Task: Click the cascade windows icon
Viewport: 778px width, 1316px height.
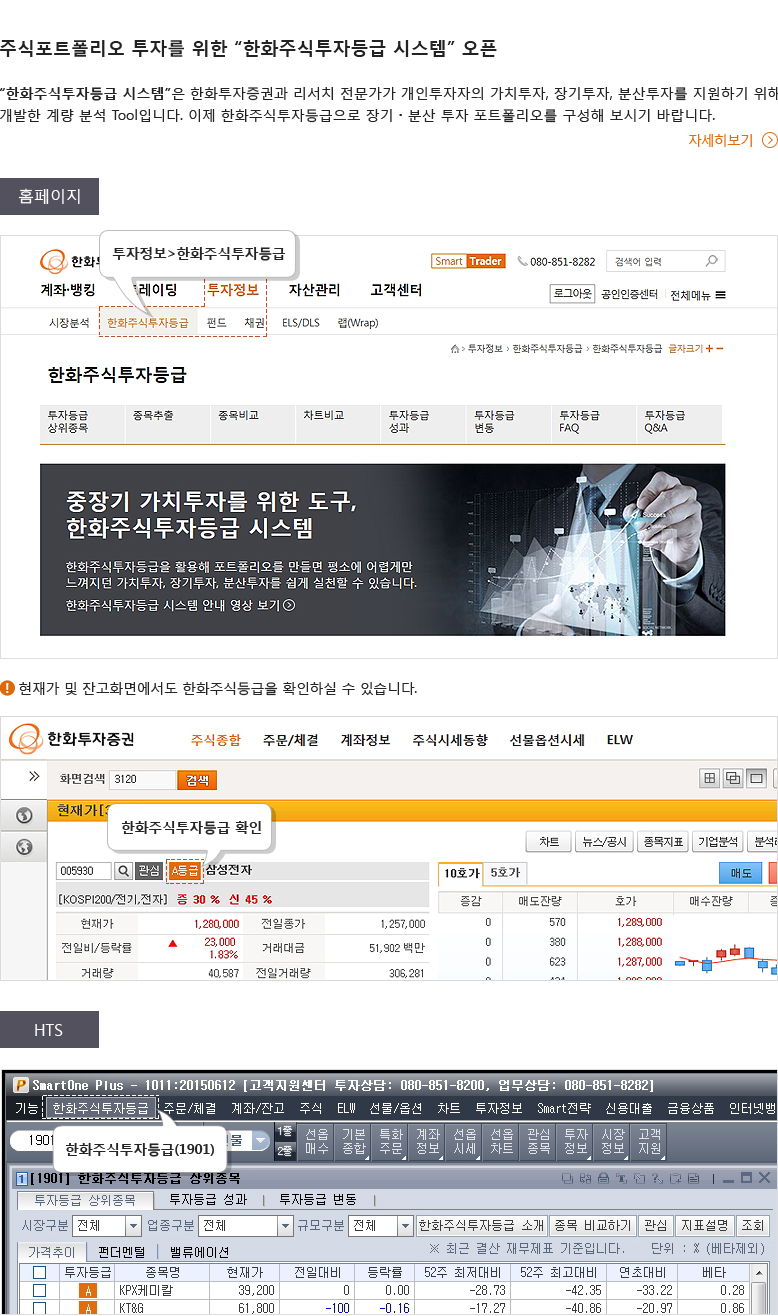Action: 733,779
